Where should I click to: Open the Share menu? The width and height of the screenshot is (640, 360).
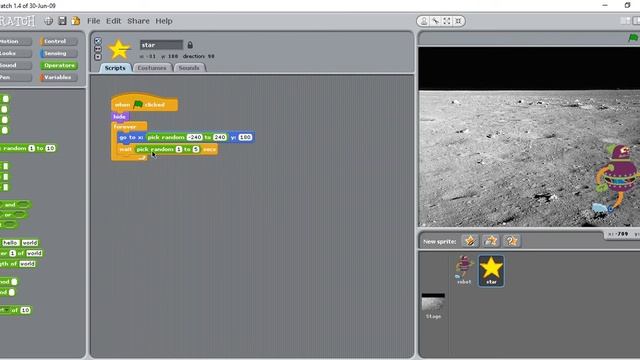point(138,21)
